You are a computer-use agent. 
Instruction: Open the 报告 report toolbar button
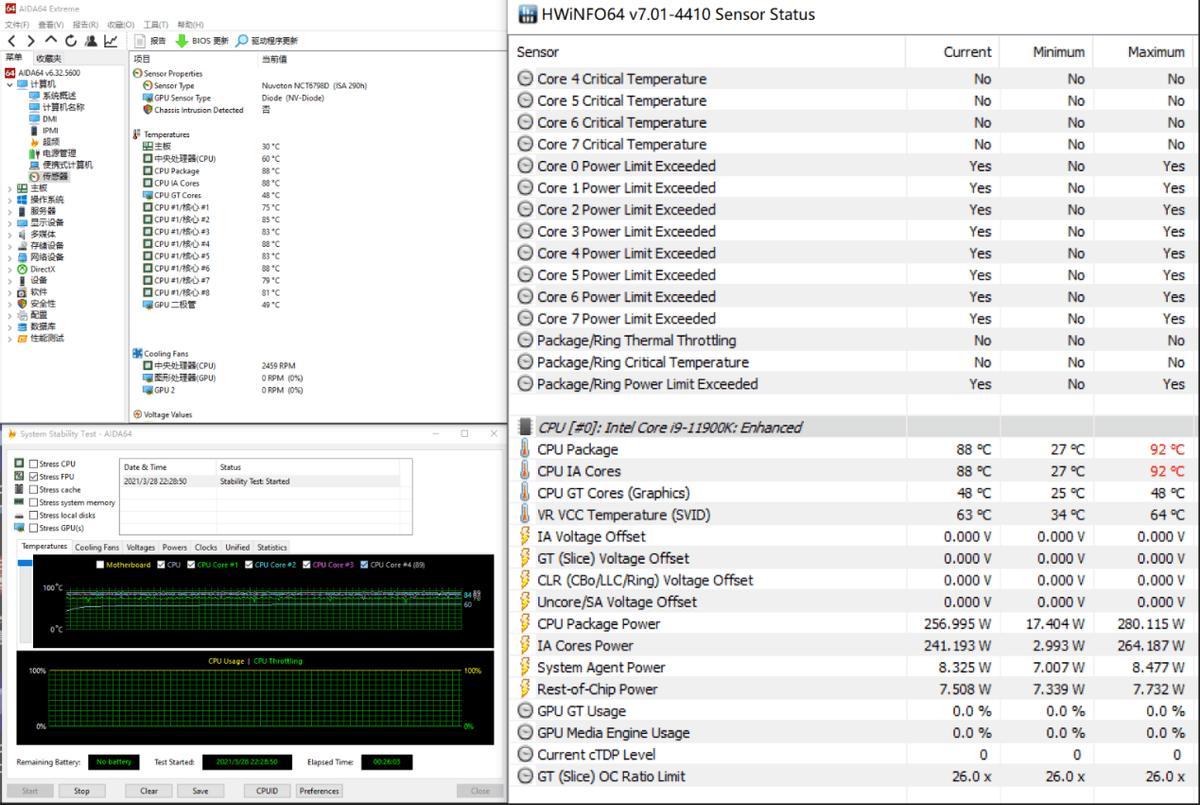coord(150,41)
